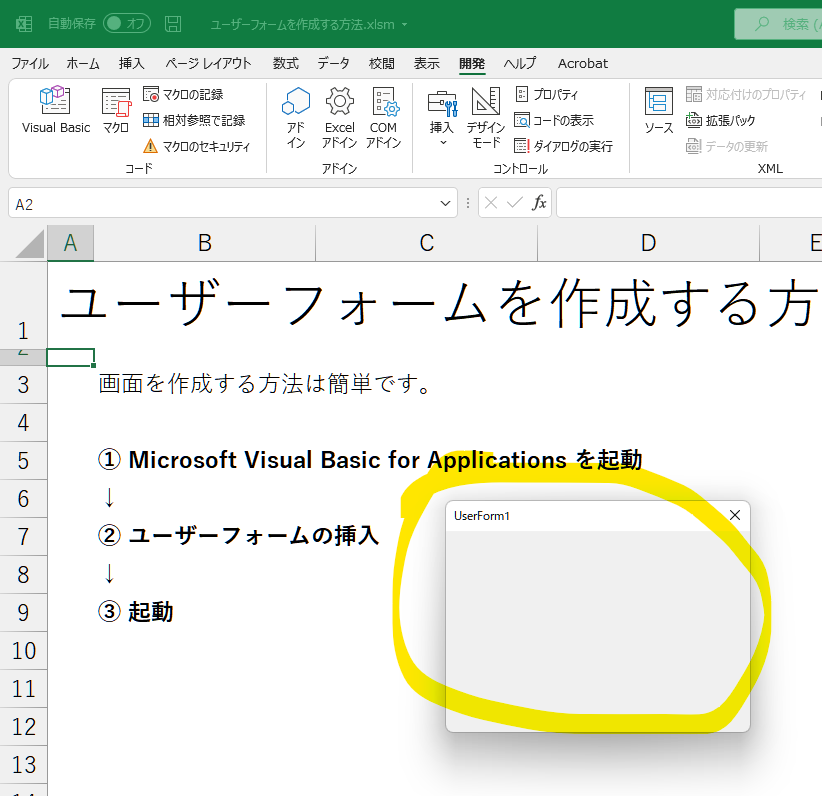Viewport: 822px width, 796px height.
Task: Open the XML Source (ソース) pane
Action: [x=658, y=110]
